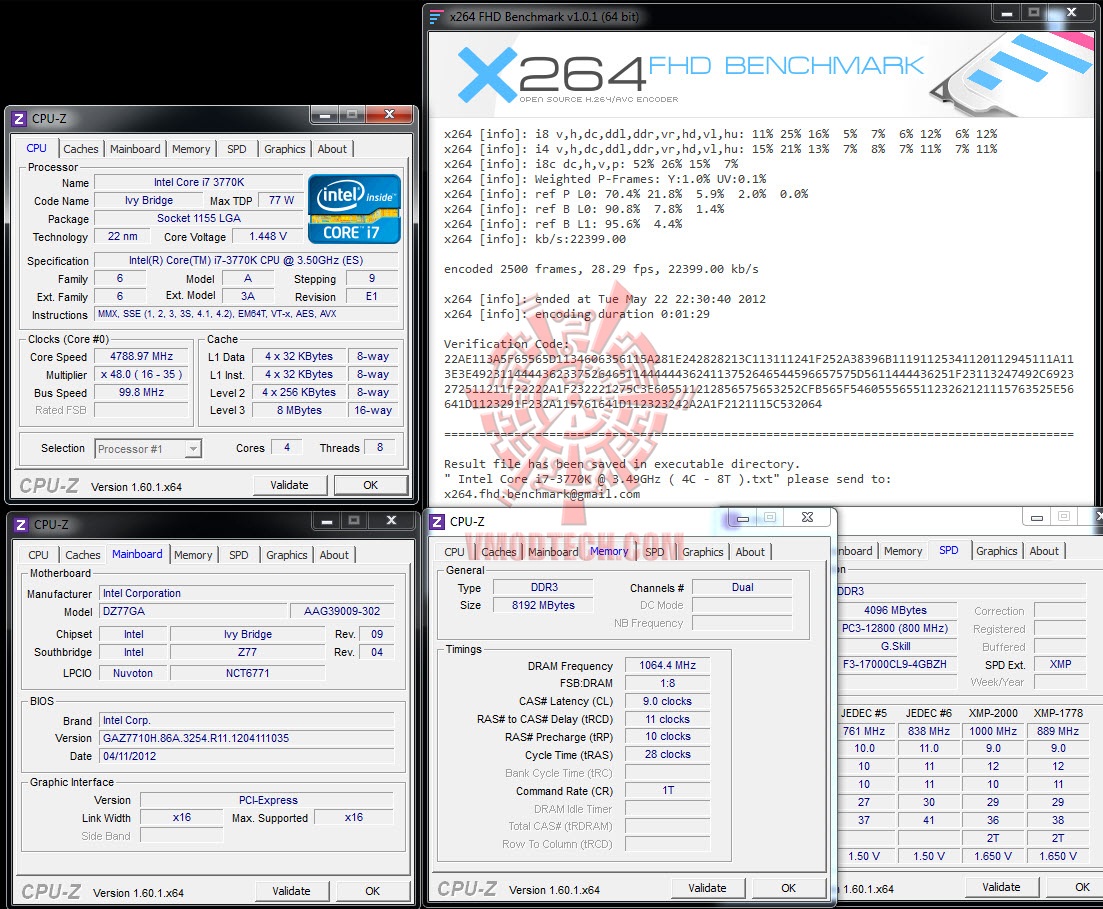Close the Memory CPU-Z window
The image size is (1103, 909).
click(x=807, y=518)
